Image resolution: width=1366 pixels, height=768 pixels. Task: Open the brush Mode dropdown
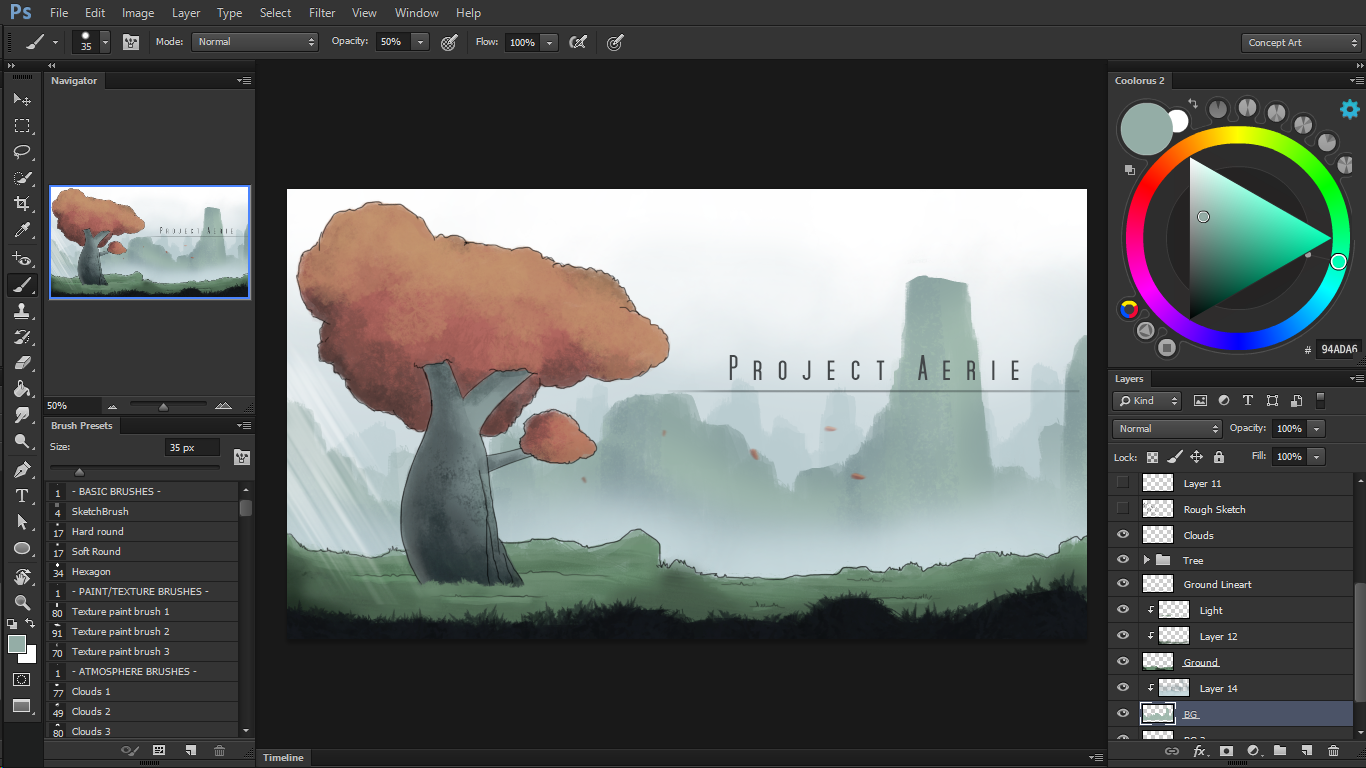[255, 42]
